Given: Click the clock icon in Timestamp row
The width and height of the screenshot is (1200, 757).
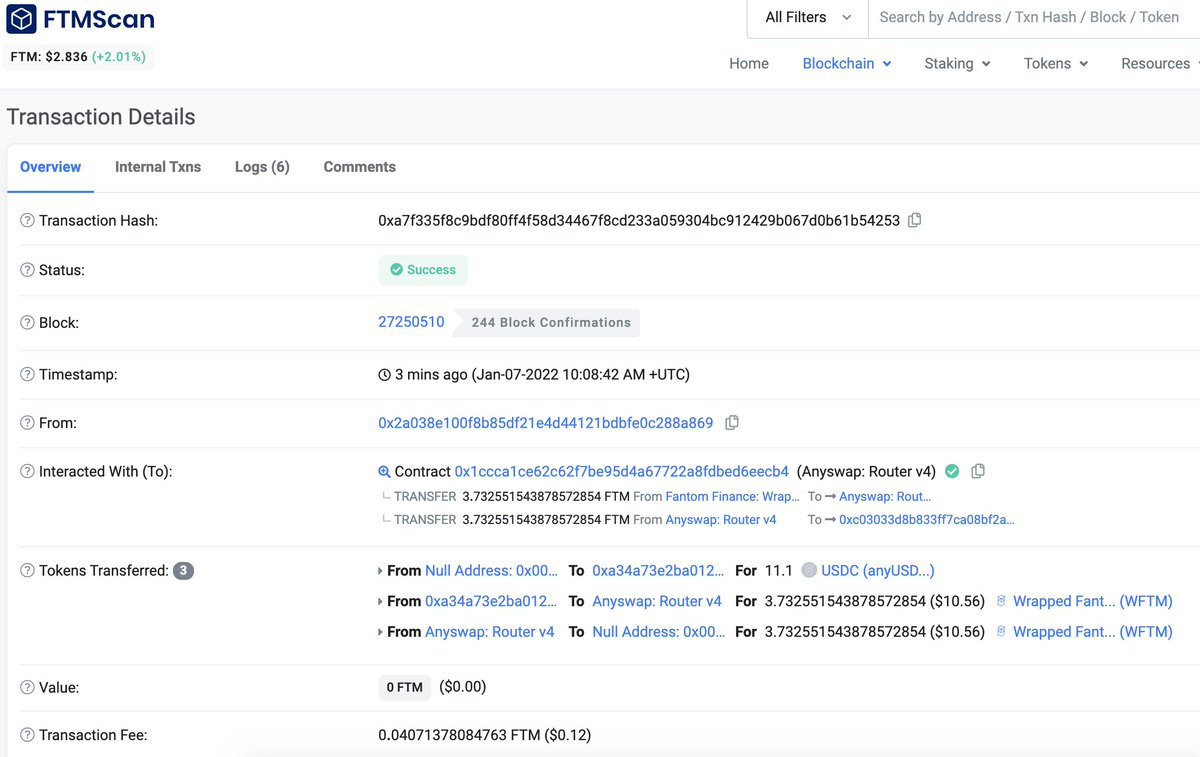Looking at the screenshot, I should 384,375.
